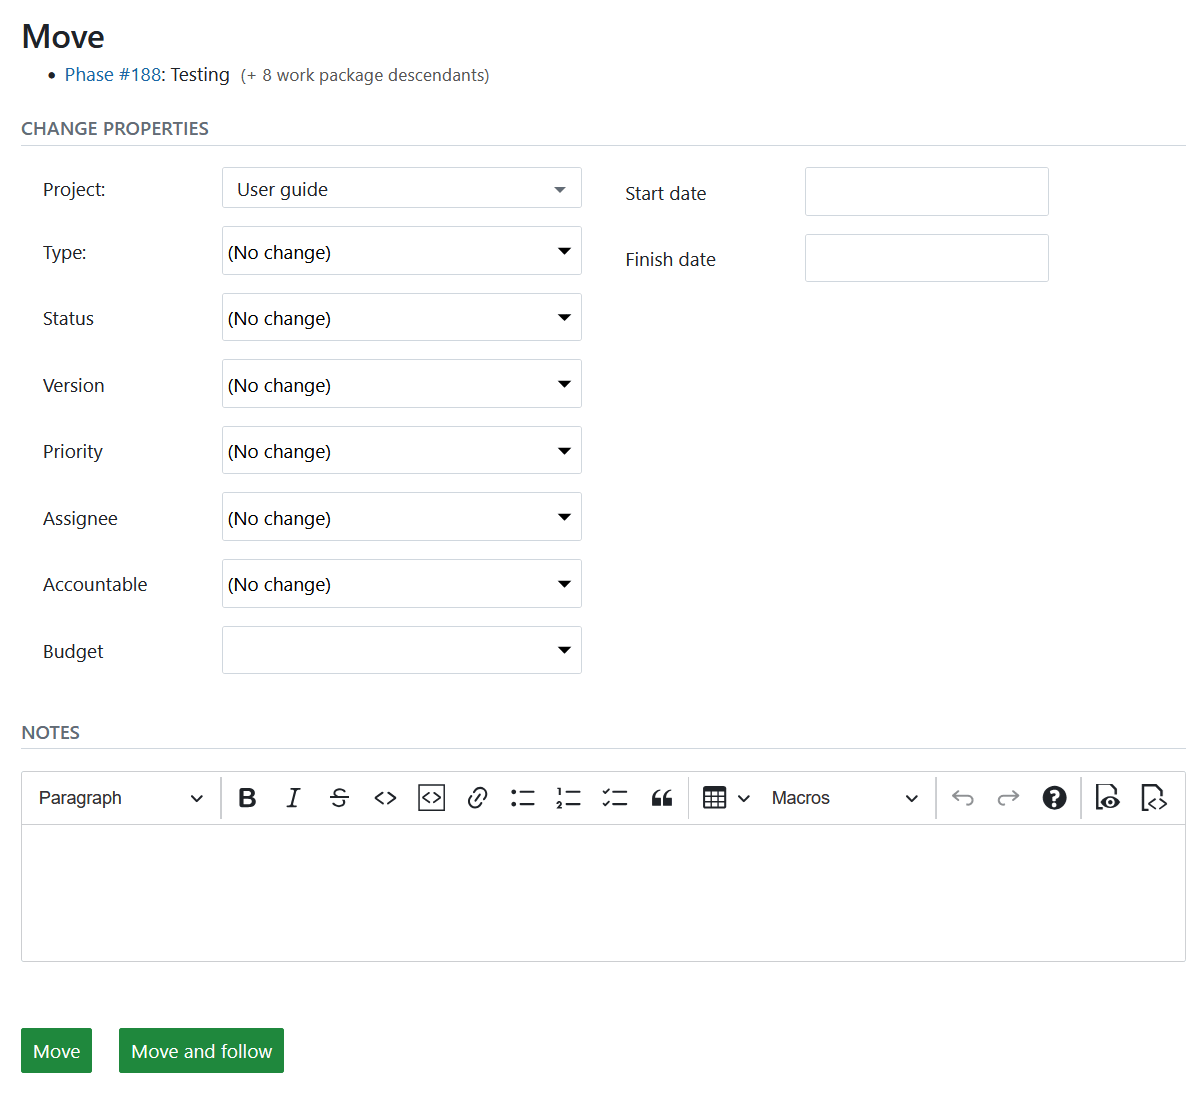Insert a code block in the editor
The width and height of the screenshot is (1198, 1093).
[431, 797]
